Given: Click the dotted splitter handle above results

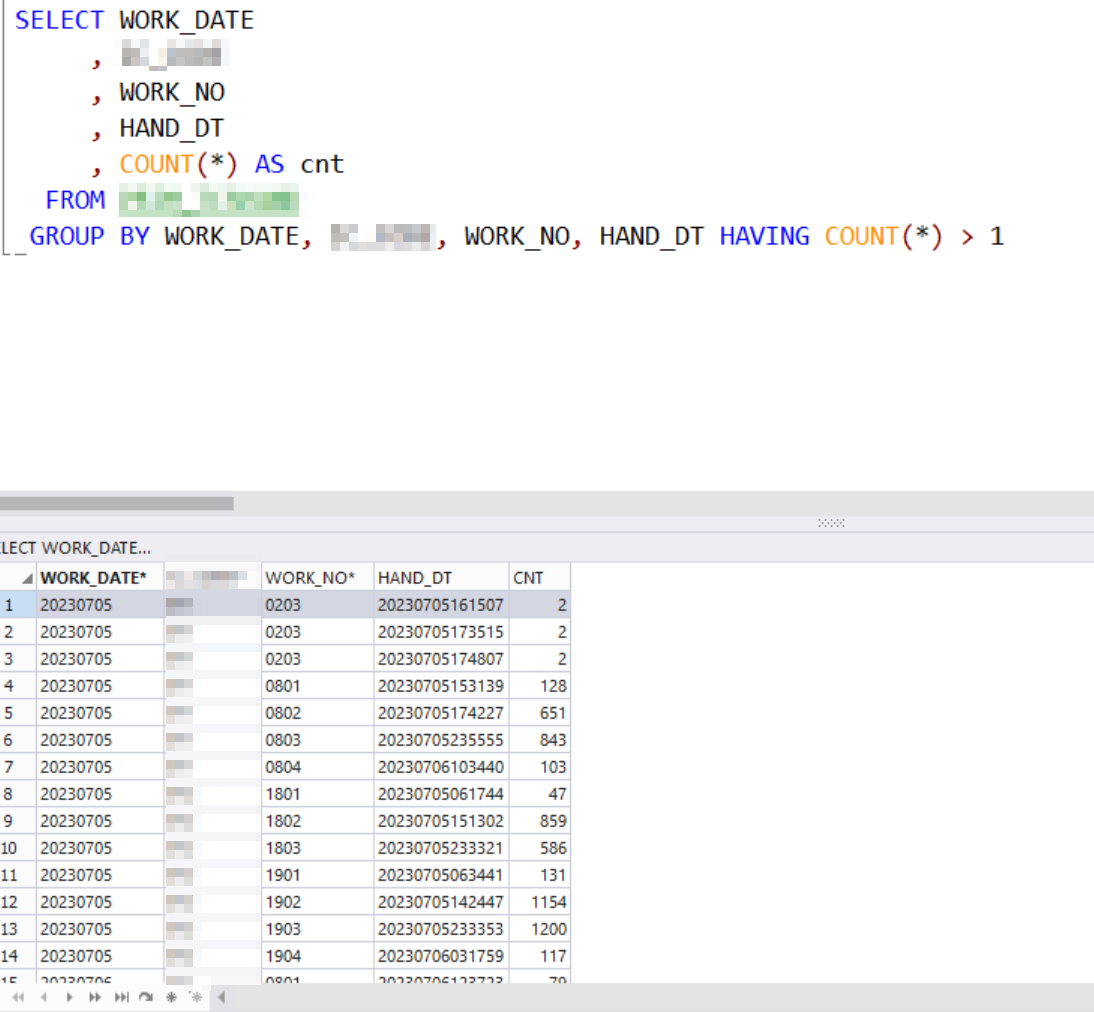Looking at the screenshot, I should pyautogui.click(x=831, y=523).
